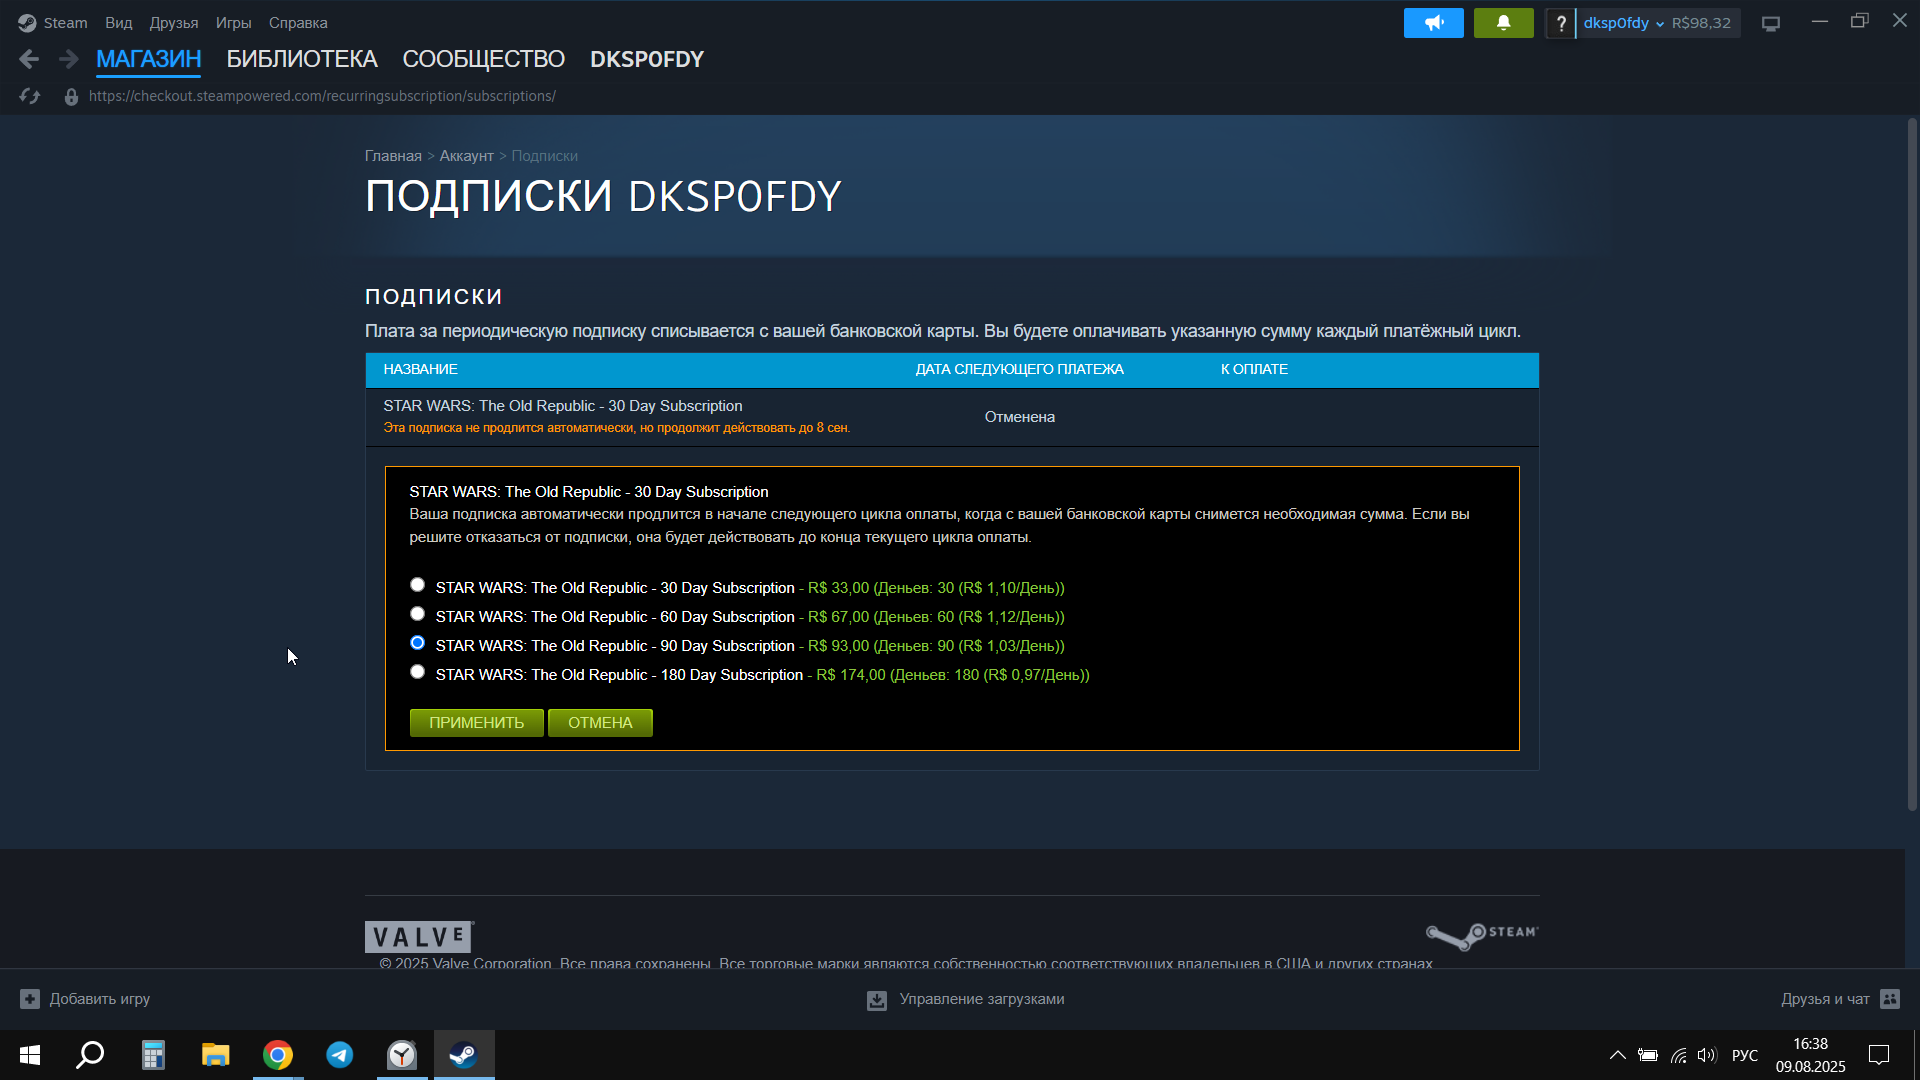Screen dimensions: 1920x1080
Task: Click the К ОПЛАТЕ column header
Action: pos(1254,369)
